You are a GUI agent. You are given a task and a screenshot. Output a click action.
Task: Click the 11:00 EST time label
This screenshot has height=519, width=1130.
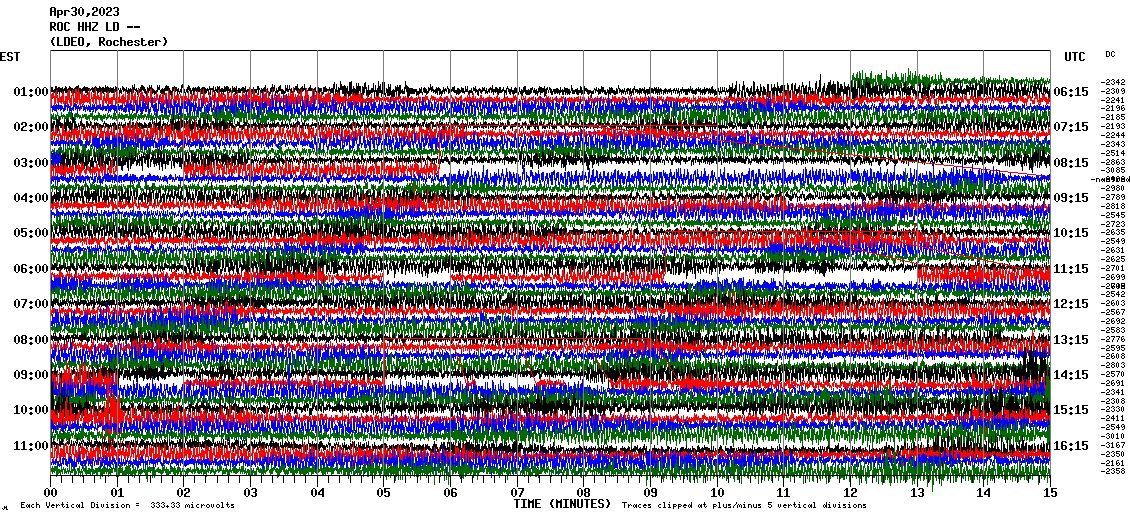(31, 445)
